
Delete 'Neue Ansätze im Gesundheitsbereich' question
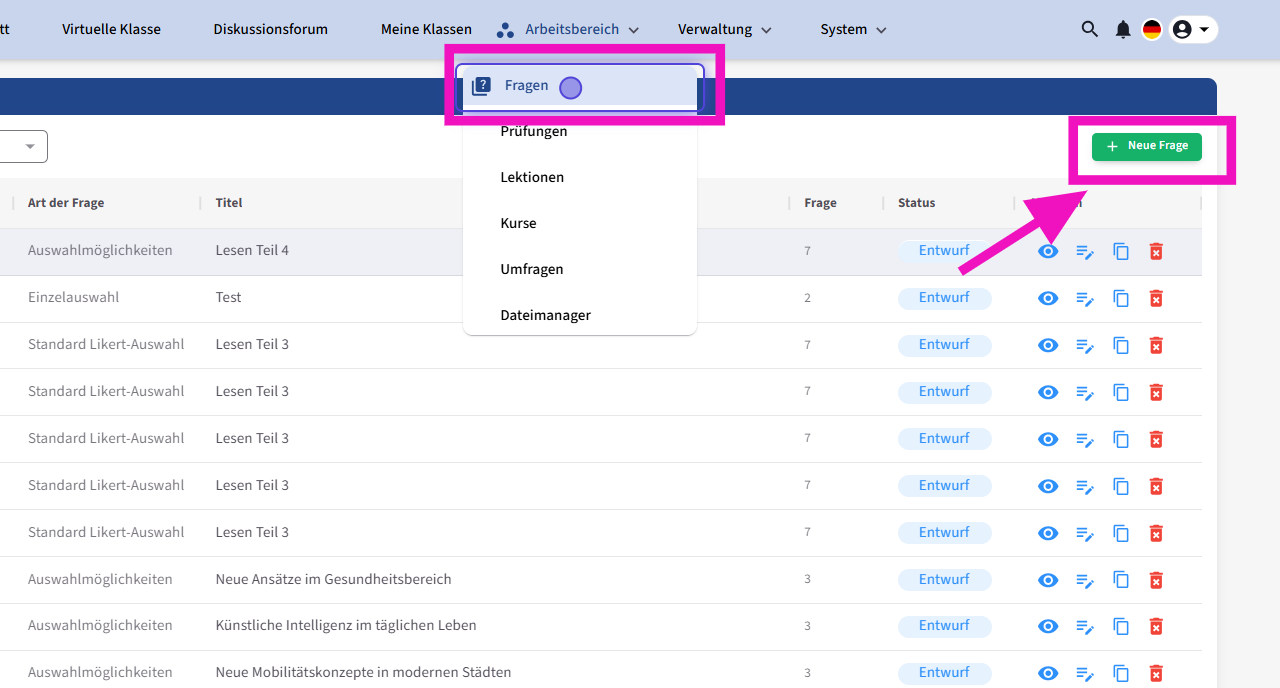[1156, 580]
